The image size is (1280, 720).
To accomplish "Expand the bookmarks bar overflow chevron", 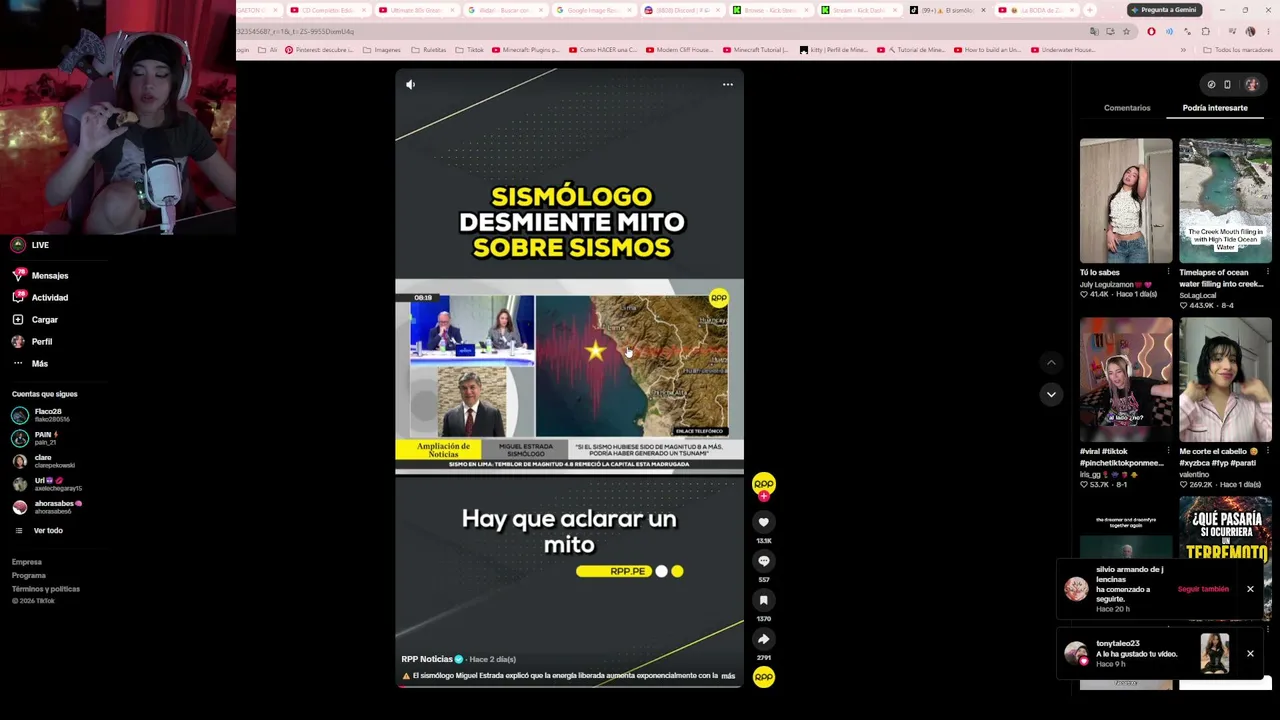I will click(1183, 50).
